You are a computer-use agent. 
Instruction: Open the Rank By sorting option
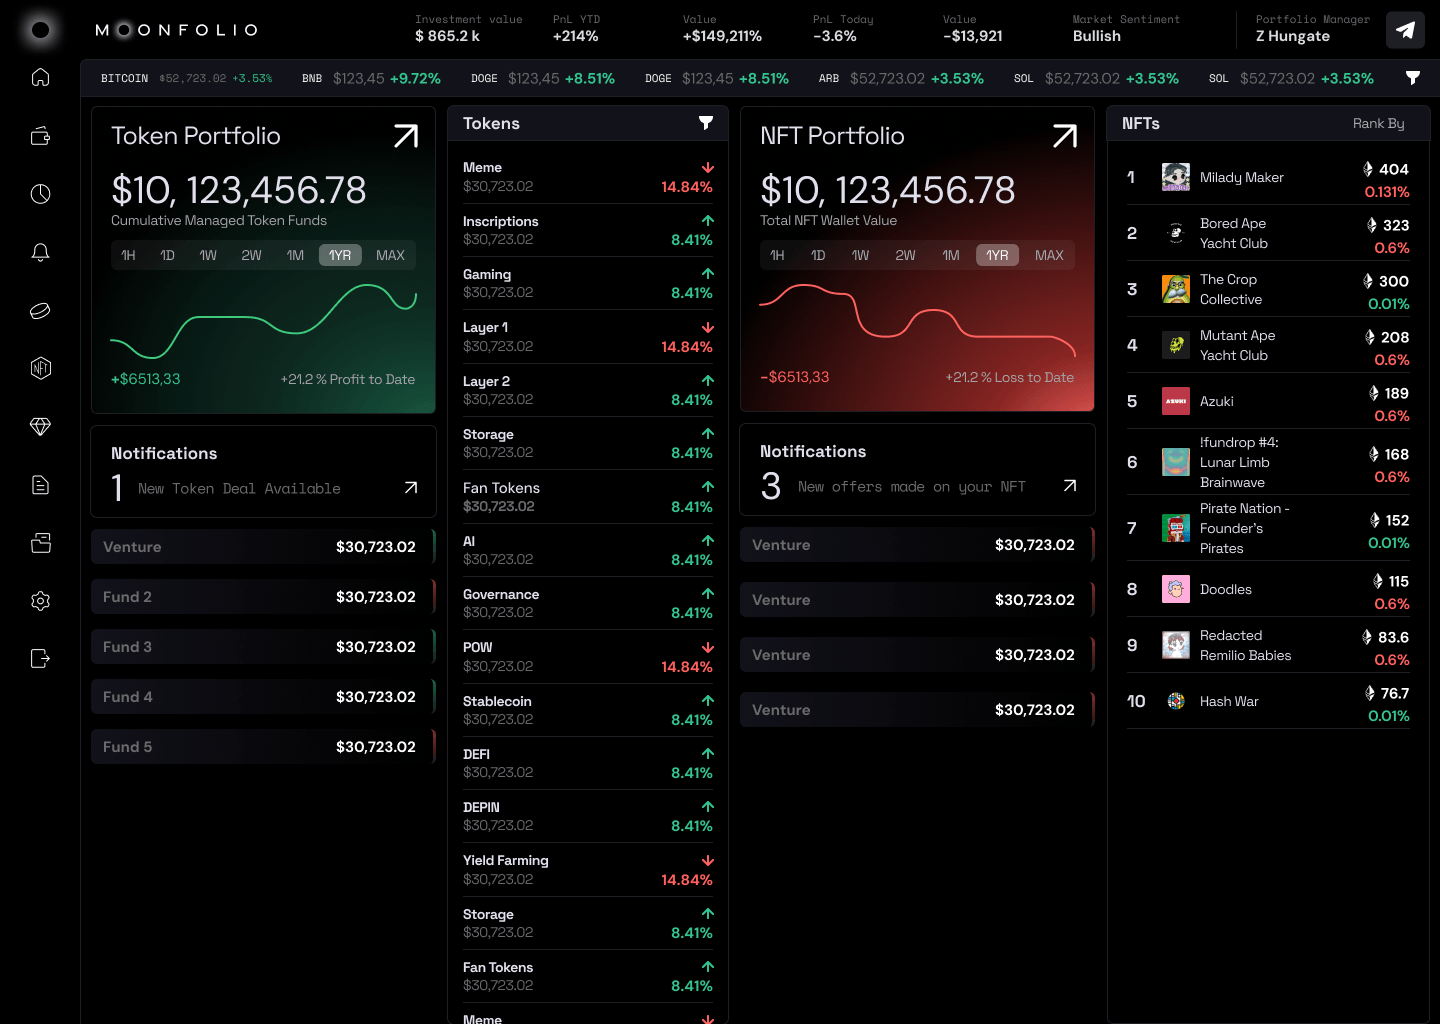pos(1378,123)
